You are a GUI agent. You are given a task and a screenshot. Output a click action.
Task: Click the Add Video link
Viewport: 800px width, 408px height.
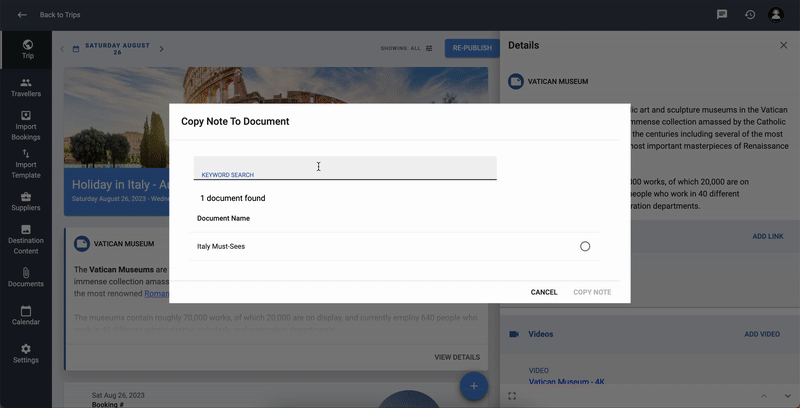tap(762, 334)
